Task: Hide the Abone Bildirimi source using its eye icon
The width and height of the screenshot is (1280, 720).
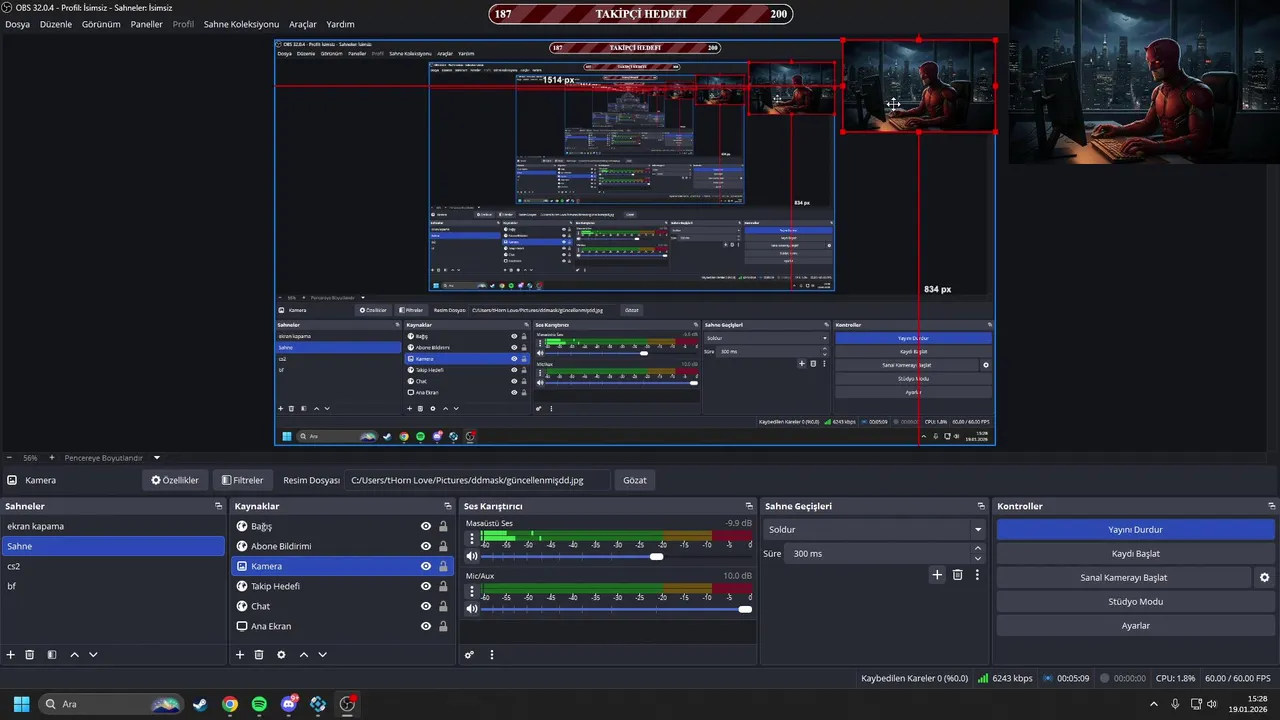Action: coord(426,546)
